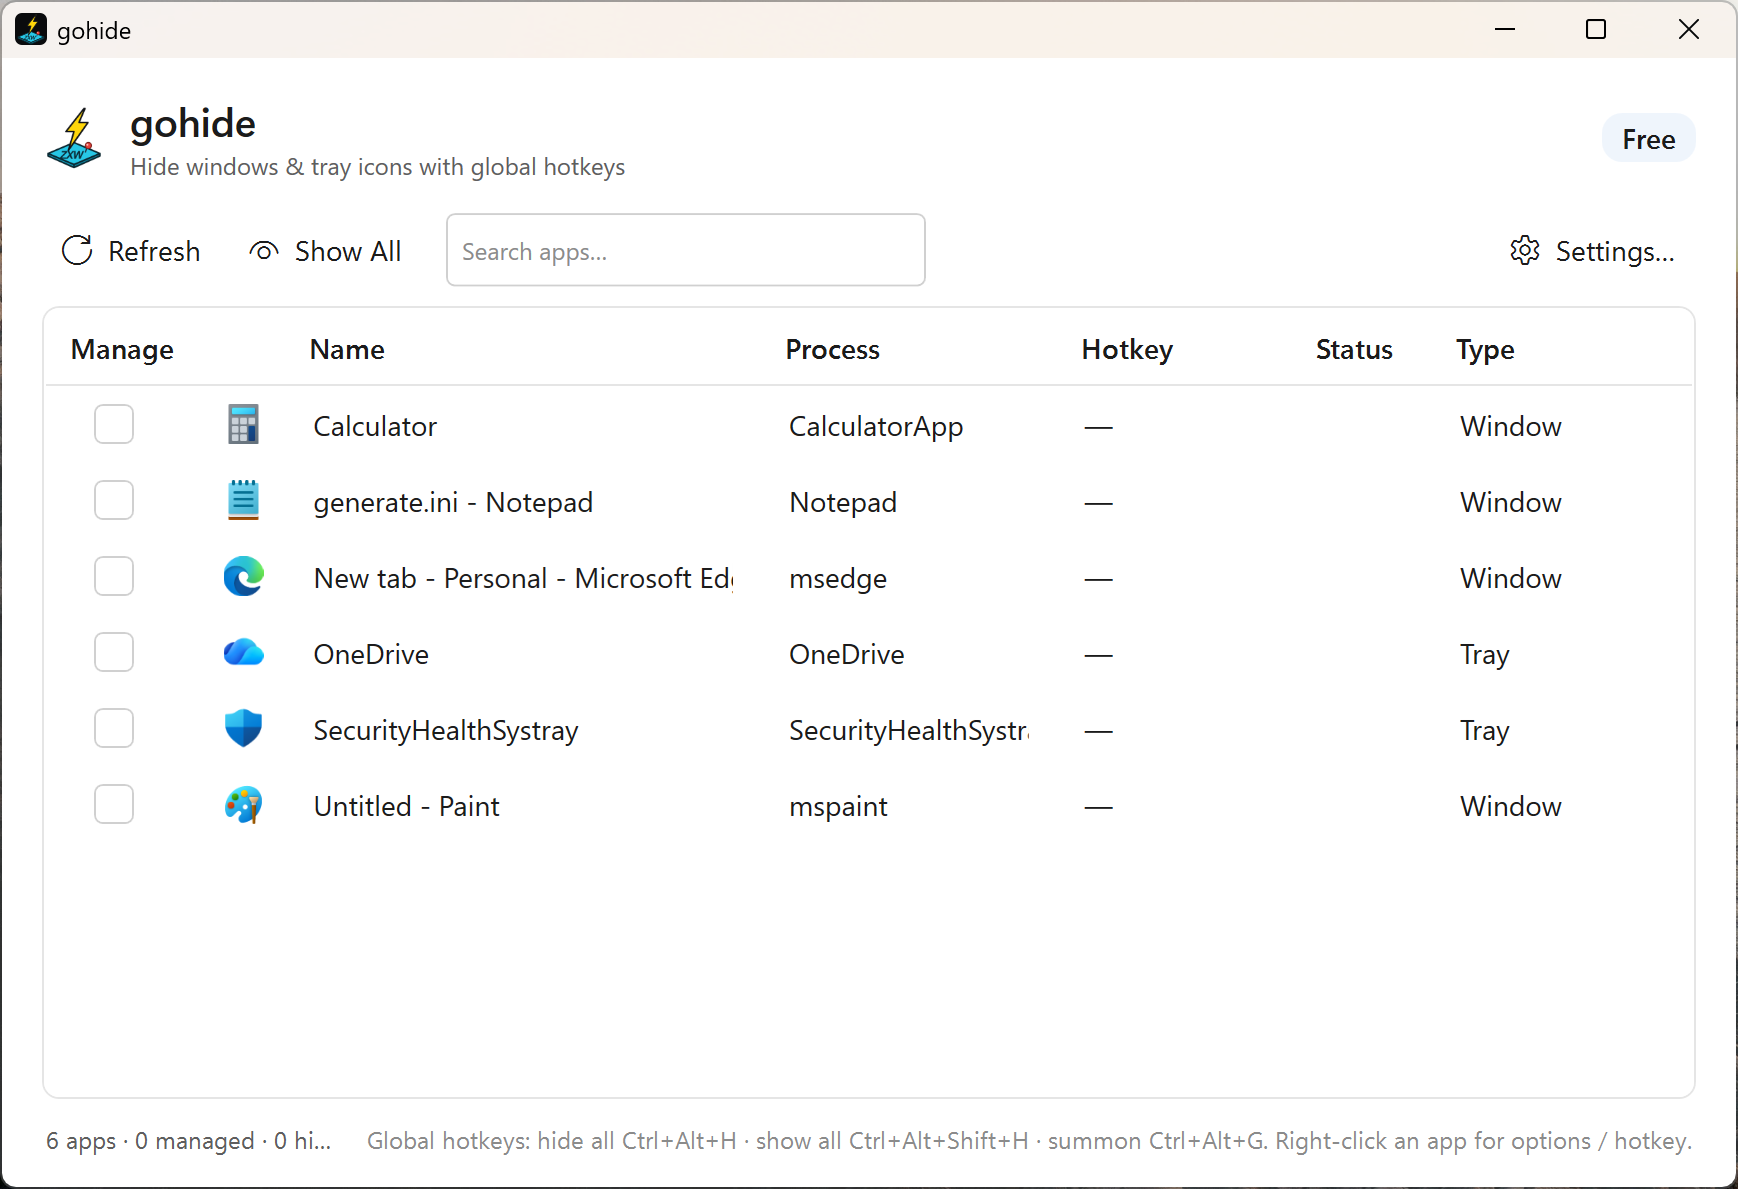Maximize the gohide window
The width and height of the screenshot is (1738, 1189).
(1596, 29)
